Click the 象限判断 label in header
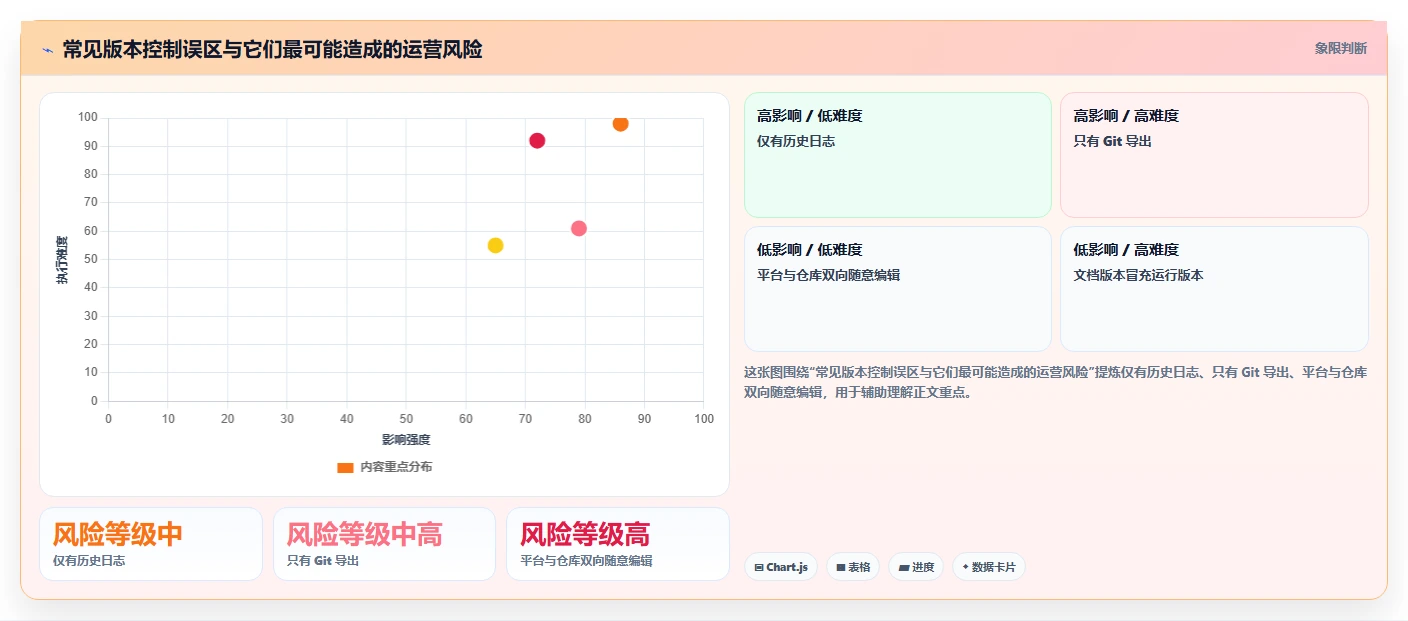 pos(1341,48)
